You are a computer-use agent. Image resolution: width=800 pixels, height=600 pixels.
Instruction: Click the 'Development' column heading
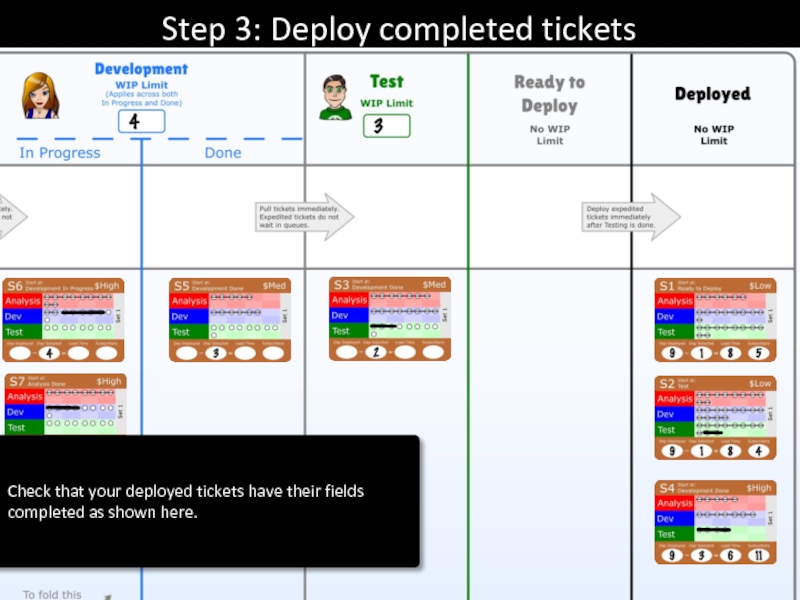coord(141,69)
